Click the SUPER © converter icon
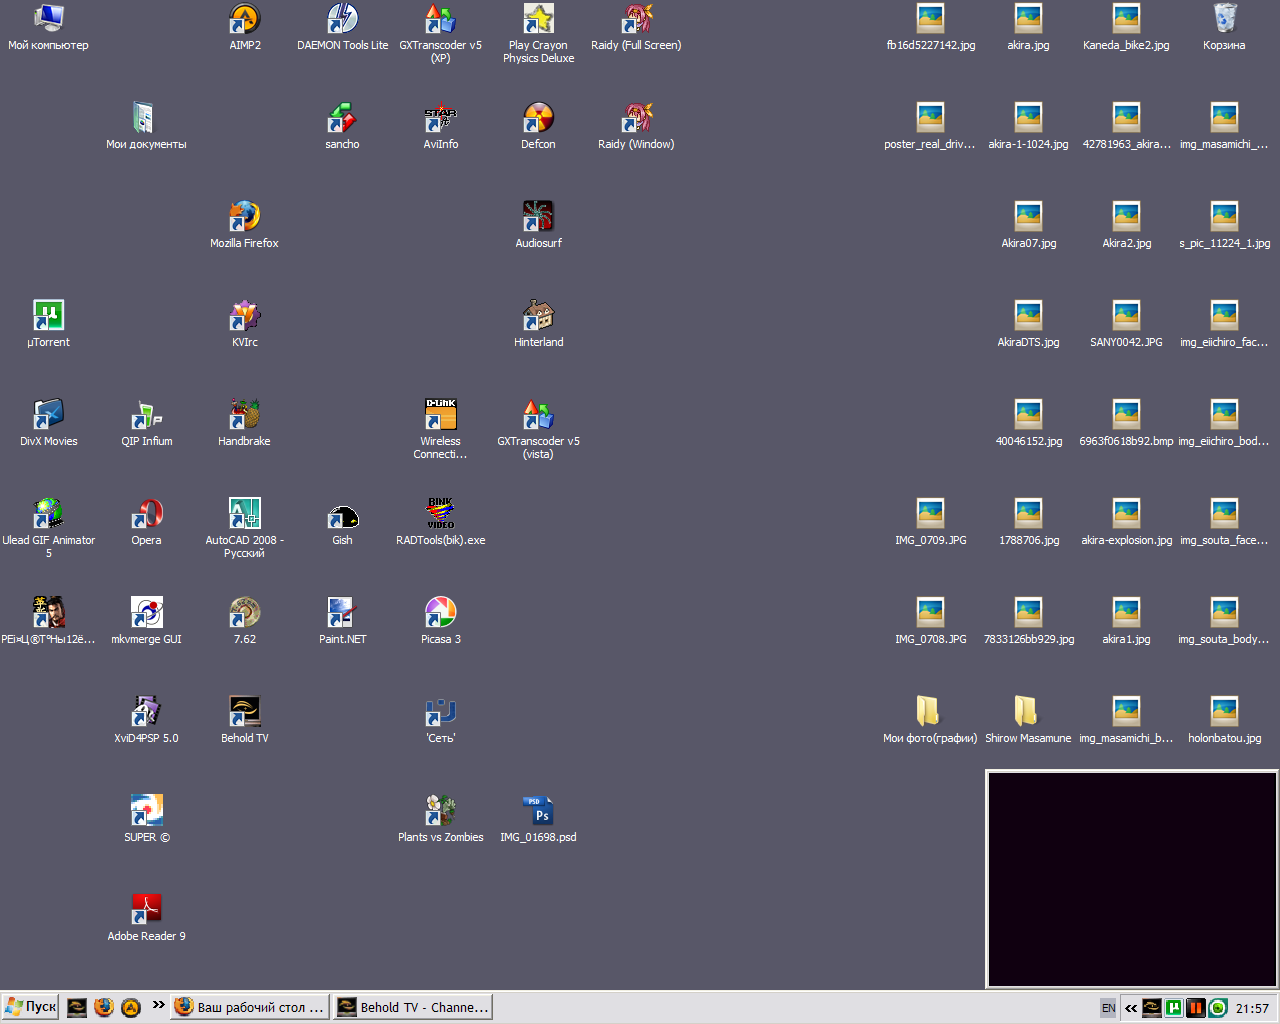This screenshot has height=1024, width=1280. tap(147, 811)
